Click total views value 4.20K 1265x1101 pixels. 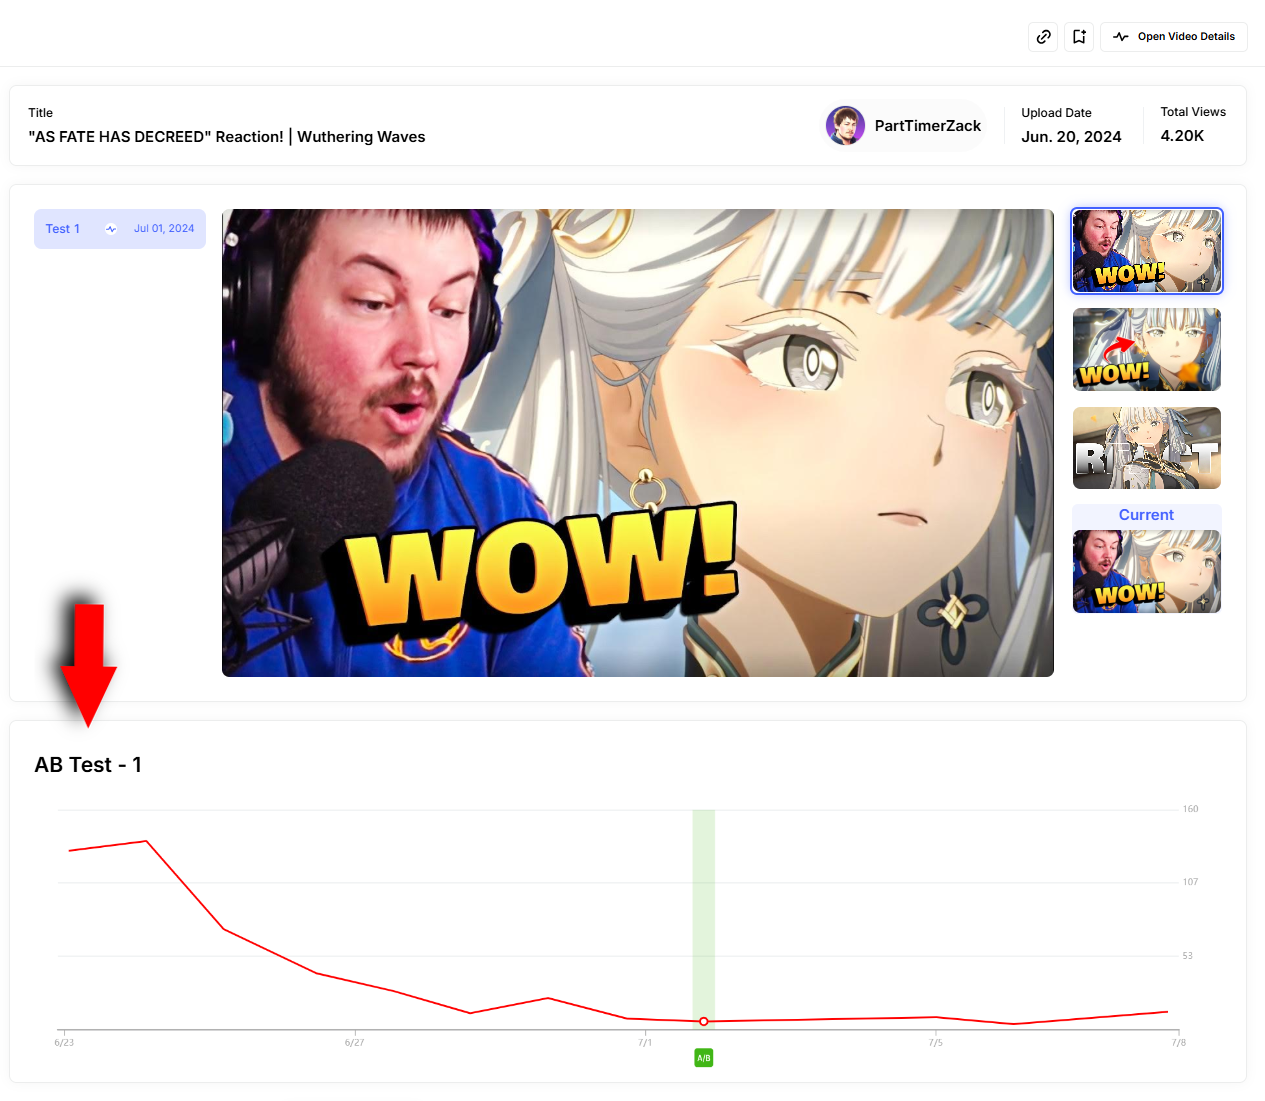(1182, 136)
